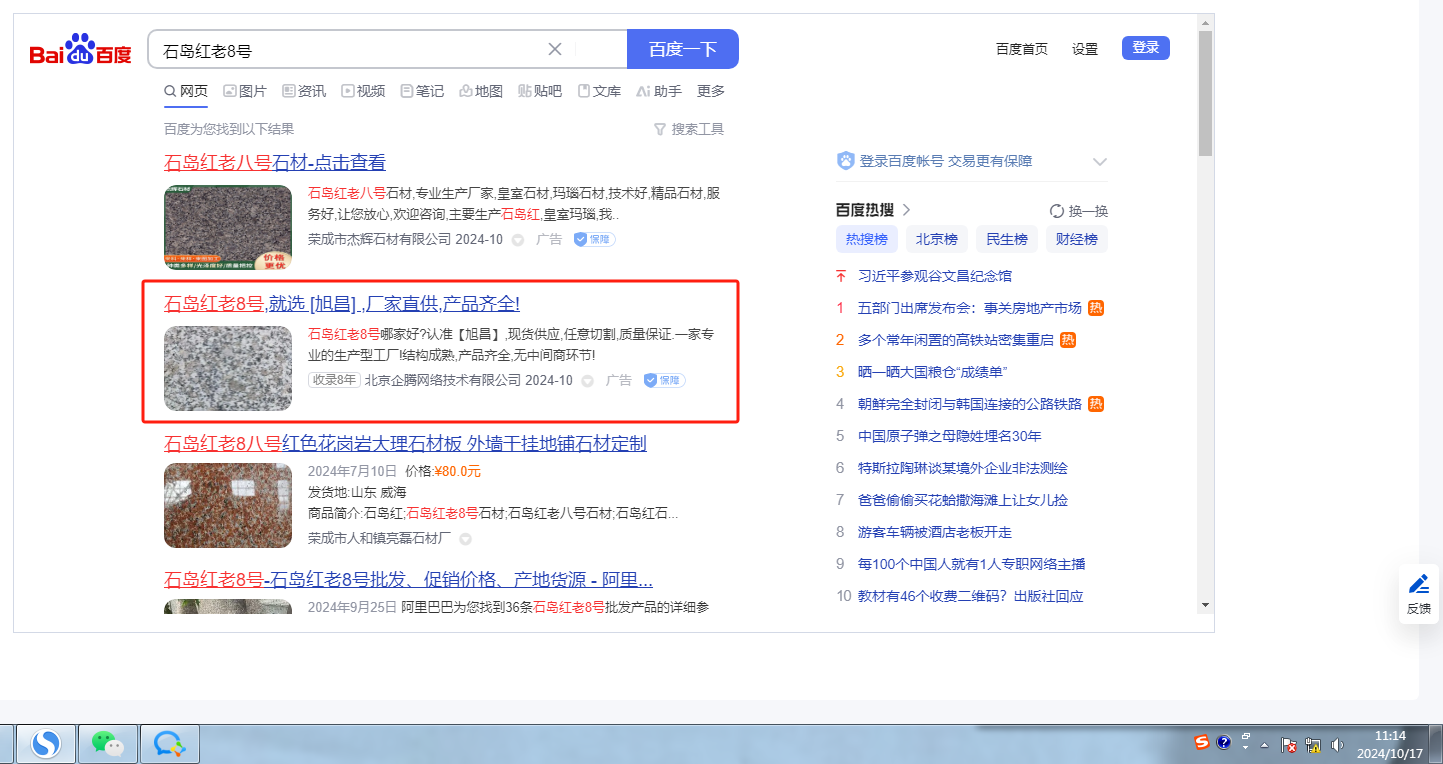The width and height of the screenshot is (1443, 764).
Task: Click the 换一换 refresh icon
Action: point(1056,211)
